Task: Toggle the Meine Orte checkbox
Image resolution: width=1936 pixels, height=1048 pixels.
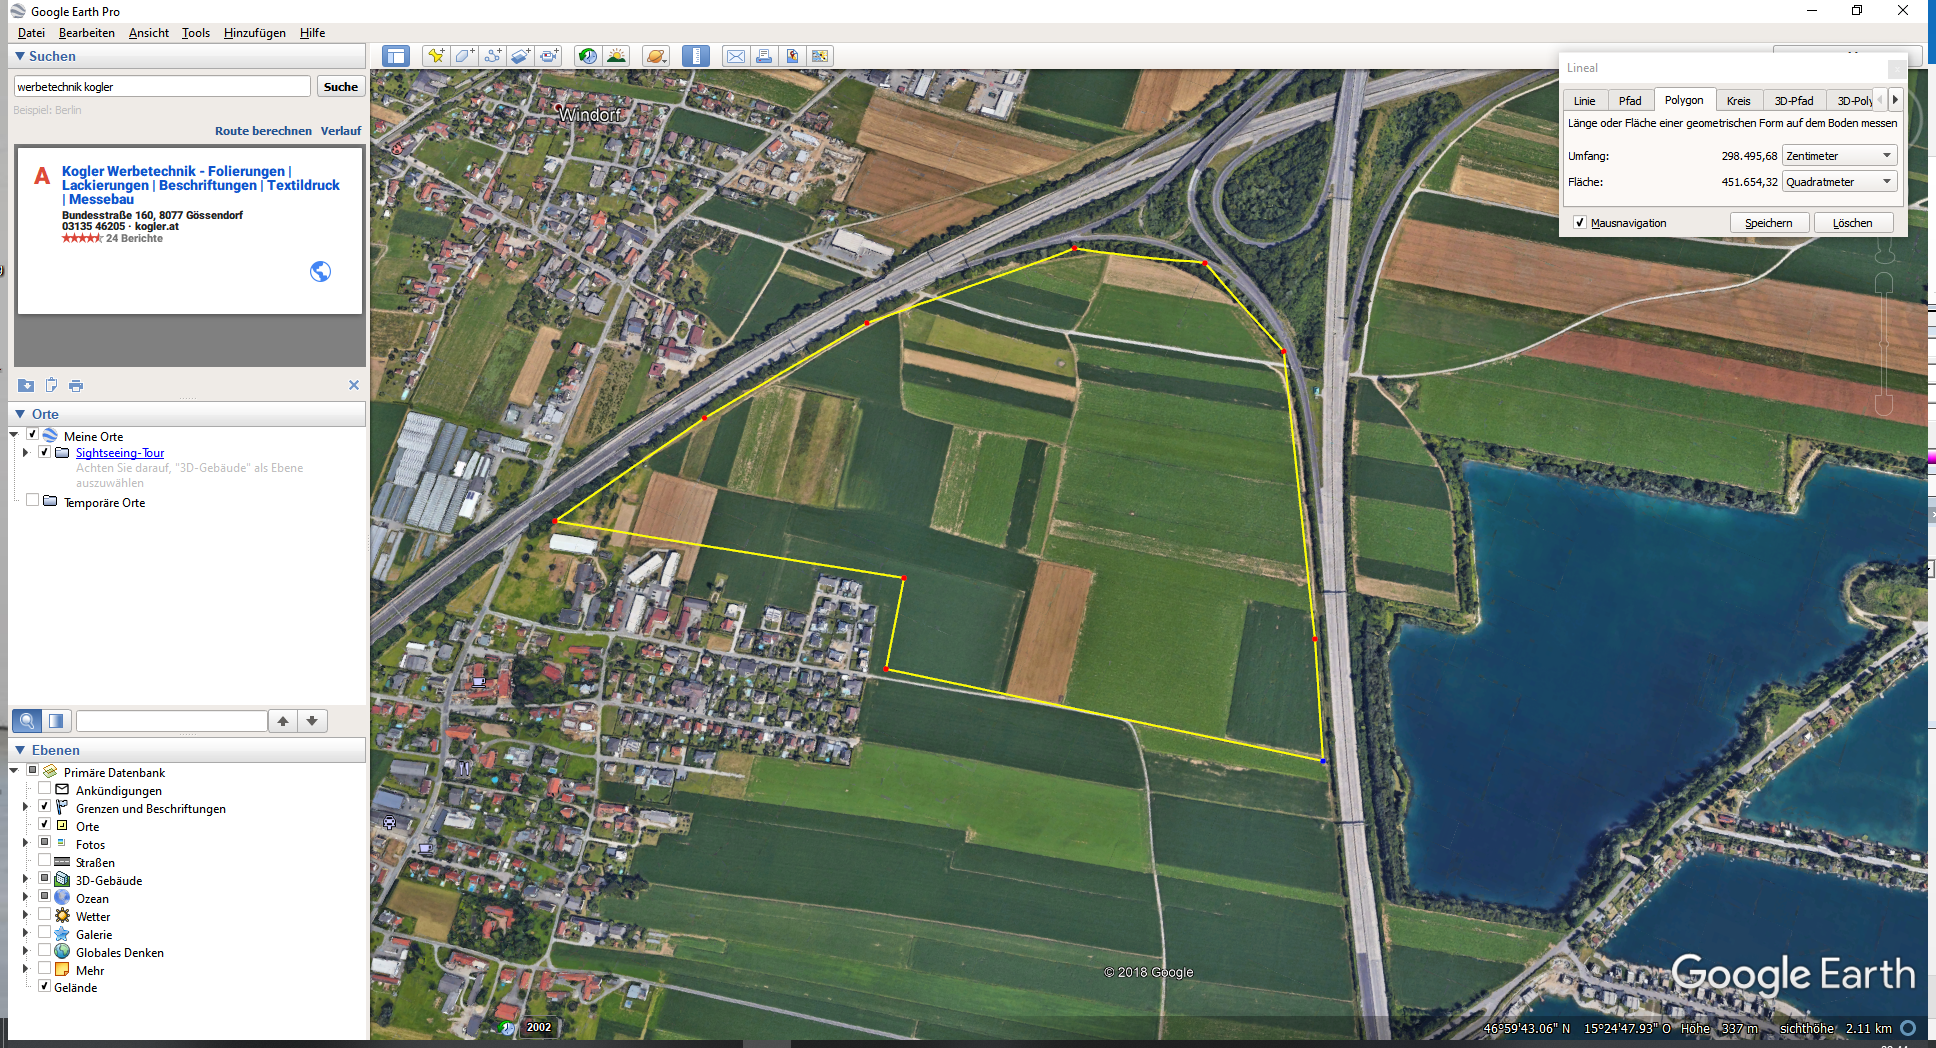Action: pos(33,435)
